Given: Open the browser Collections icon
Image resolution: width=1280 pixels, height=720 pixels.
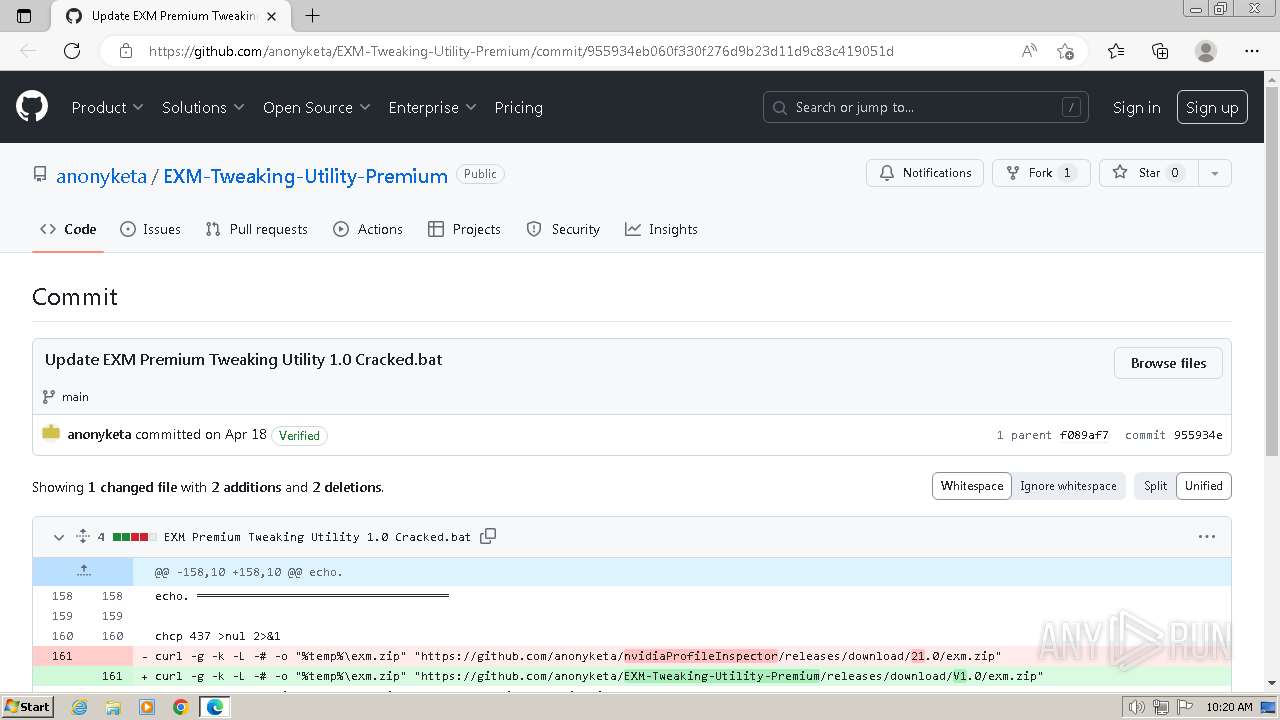Looking at the screenshot, I should click(1160, 51).
